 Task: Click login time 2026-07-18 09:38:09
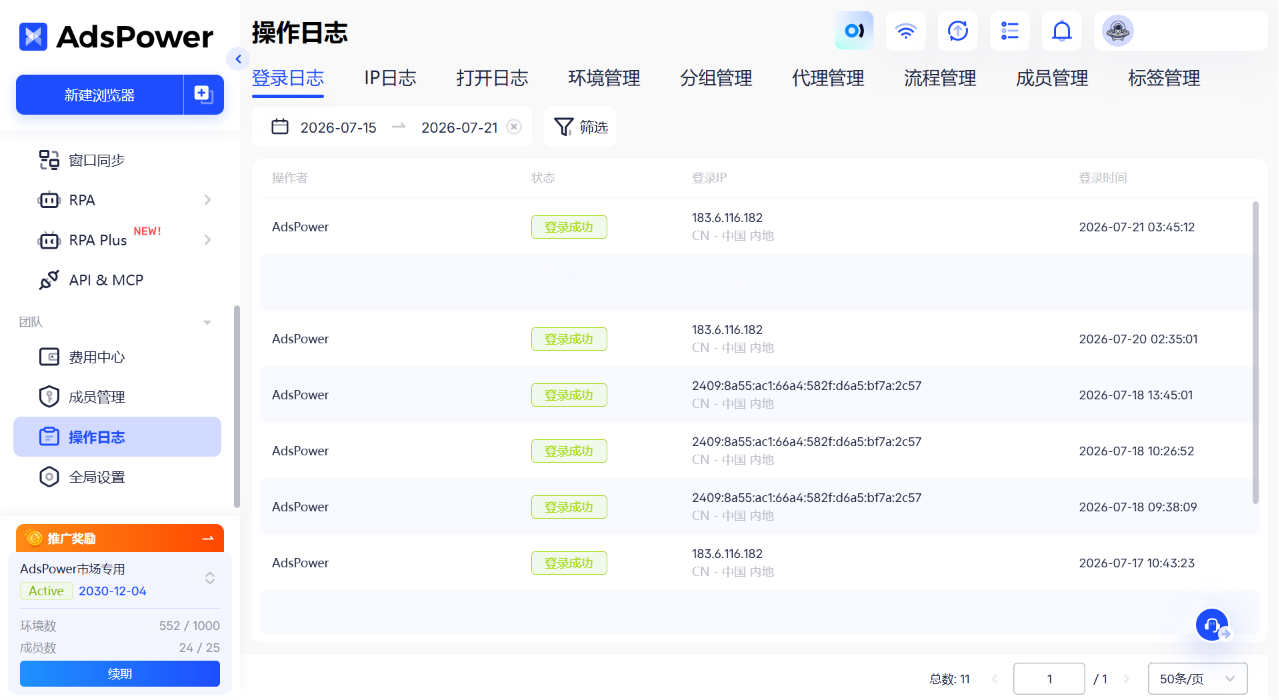pyautogui.click(x=1138, y=507)
